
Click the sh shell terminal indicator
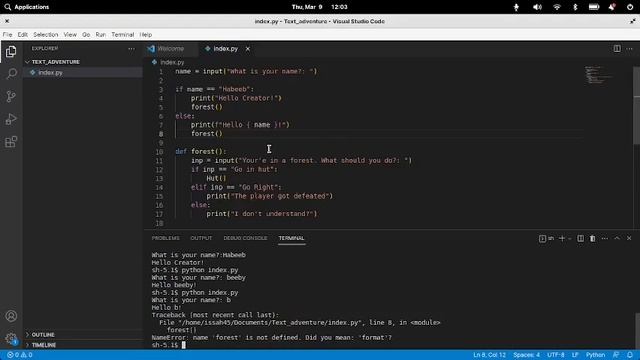[x=546, y=238]
